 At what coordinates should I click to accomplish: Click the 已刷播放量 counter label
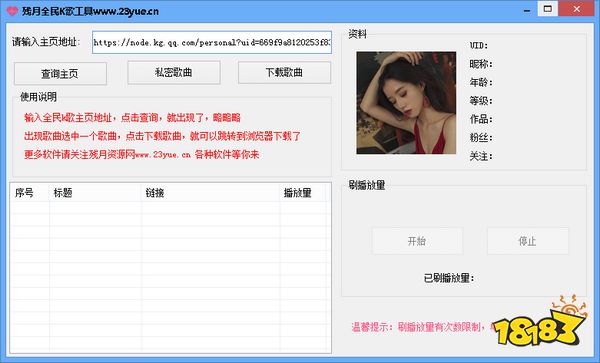449,278
